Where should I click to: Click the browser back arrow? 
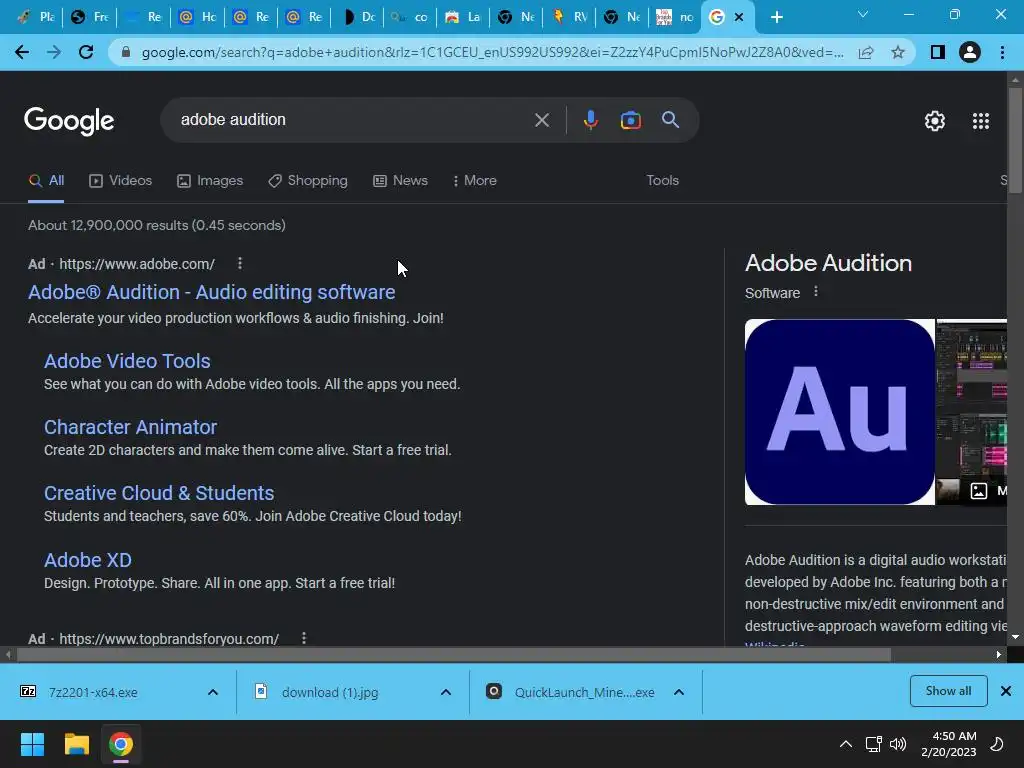[22, 52]
